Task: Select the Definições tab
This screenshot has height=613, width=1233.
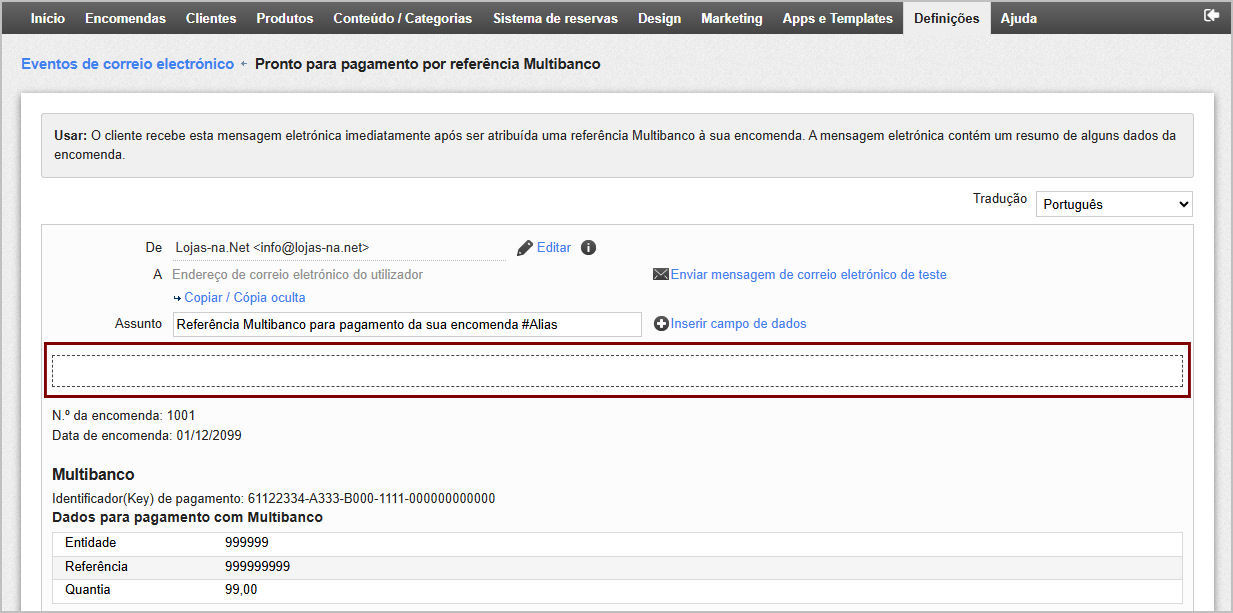Action: coord(947,18)
